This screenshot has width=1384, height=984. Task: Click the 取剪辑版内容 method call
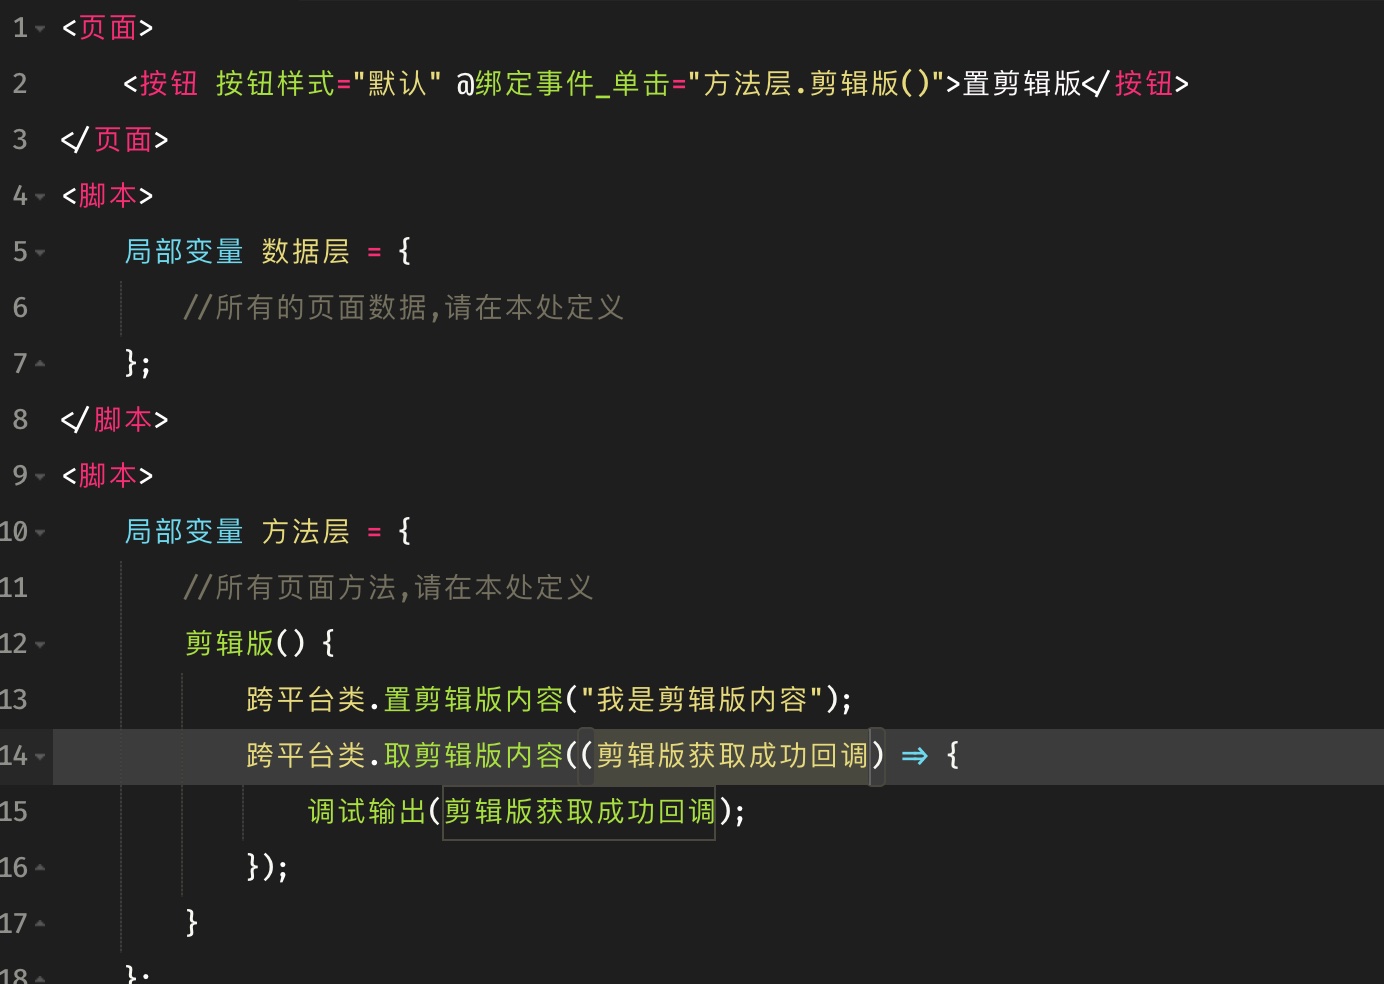point(474,756)
